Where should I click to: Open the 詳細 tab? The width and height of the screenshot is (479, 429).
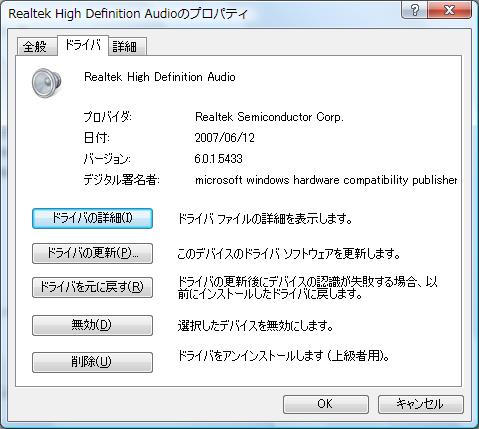[125, 46]
